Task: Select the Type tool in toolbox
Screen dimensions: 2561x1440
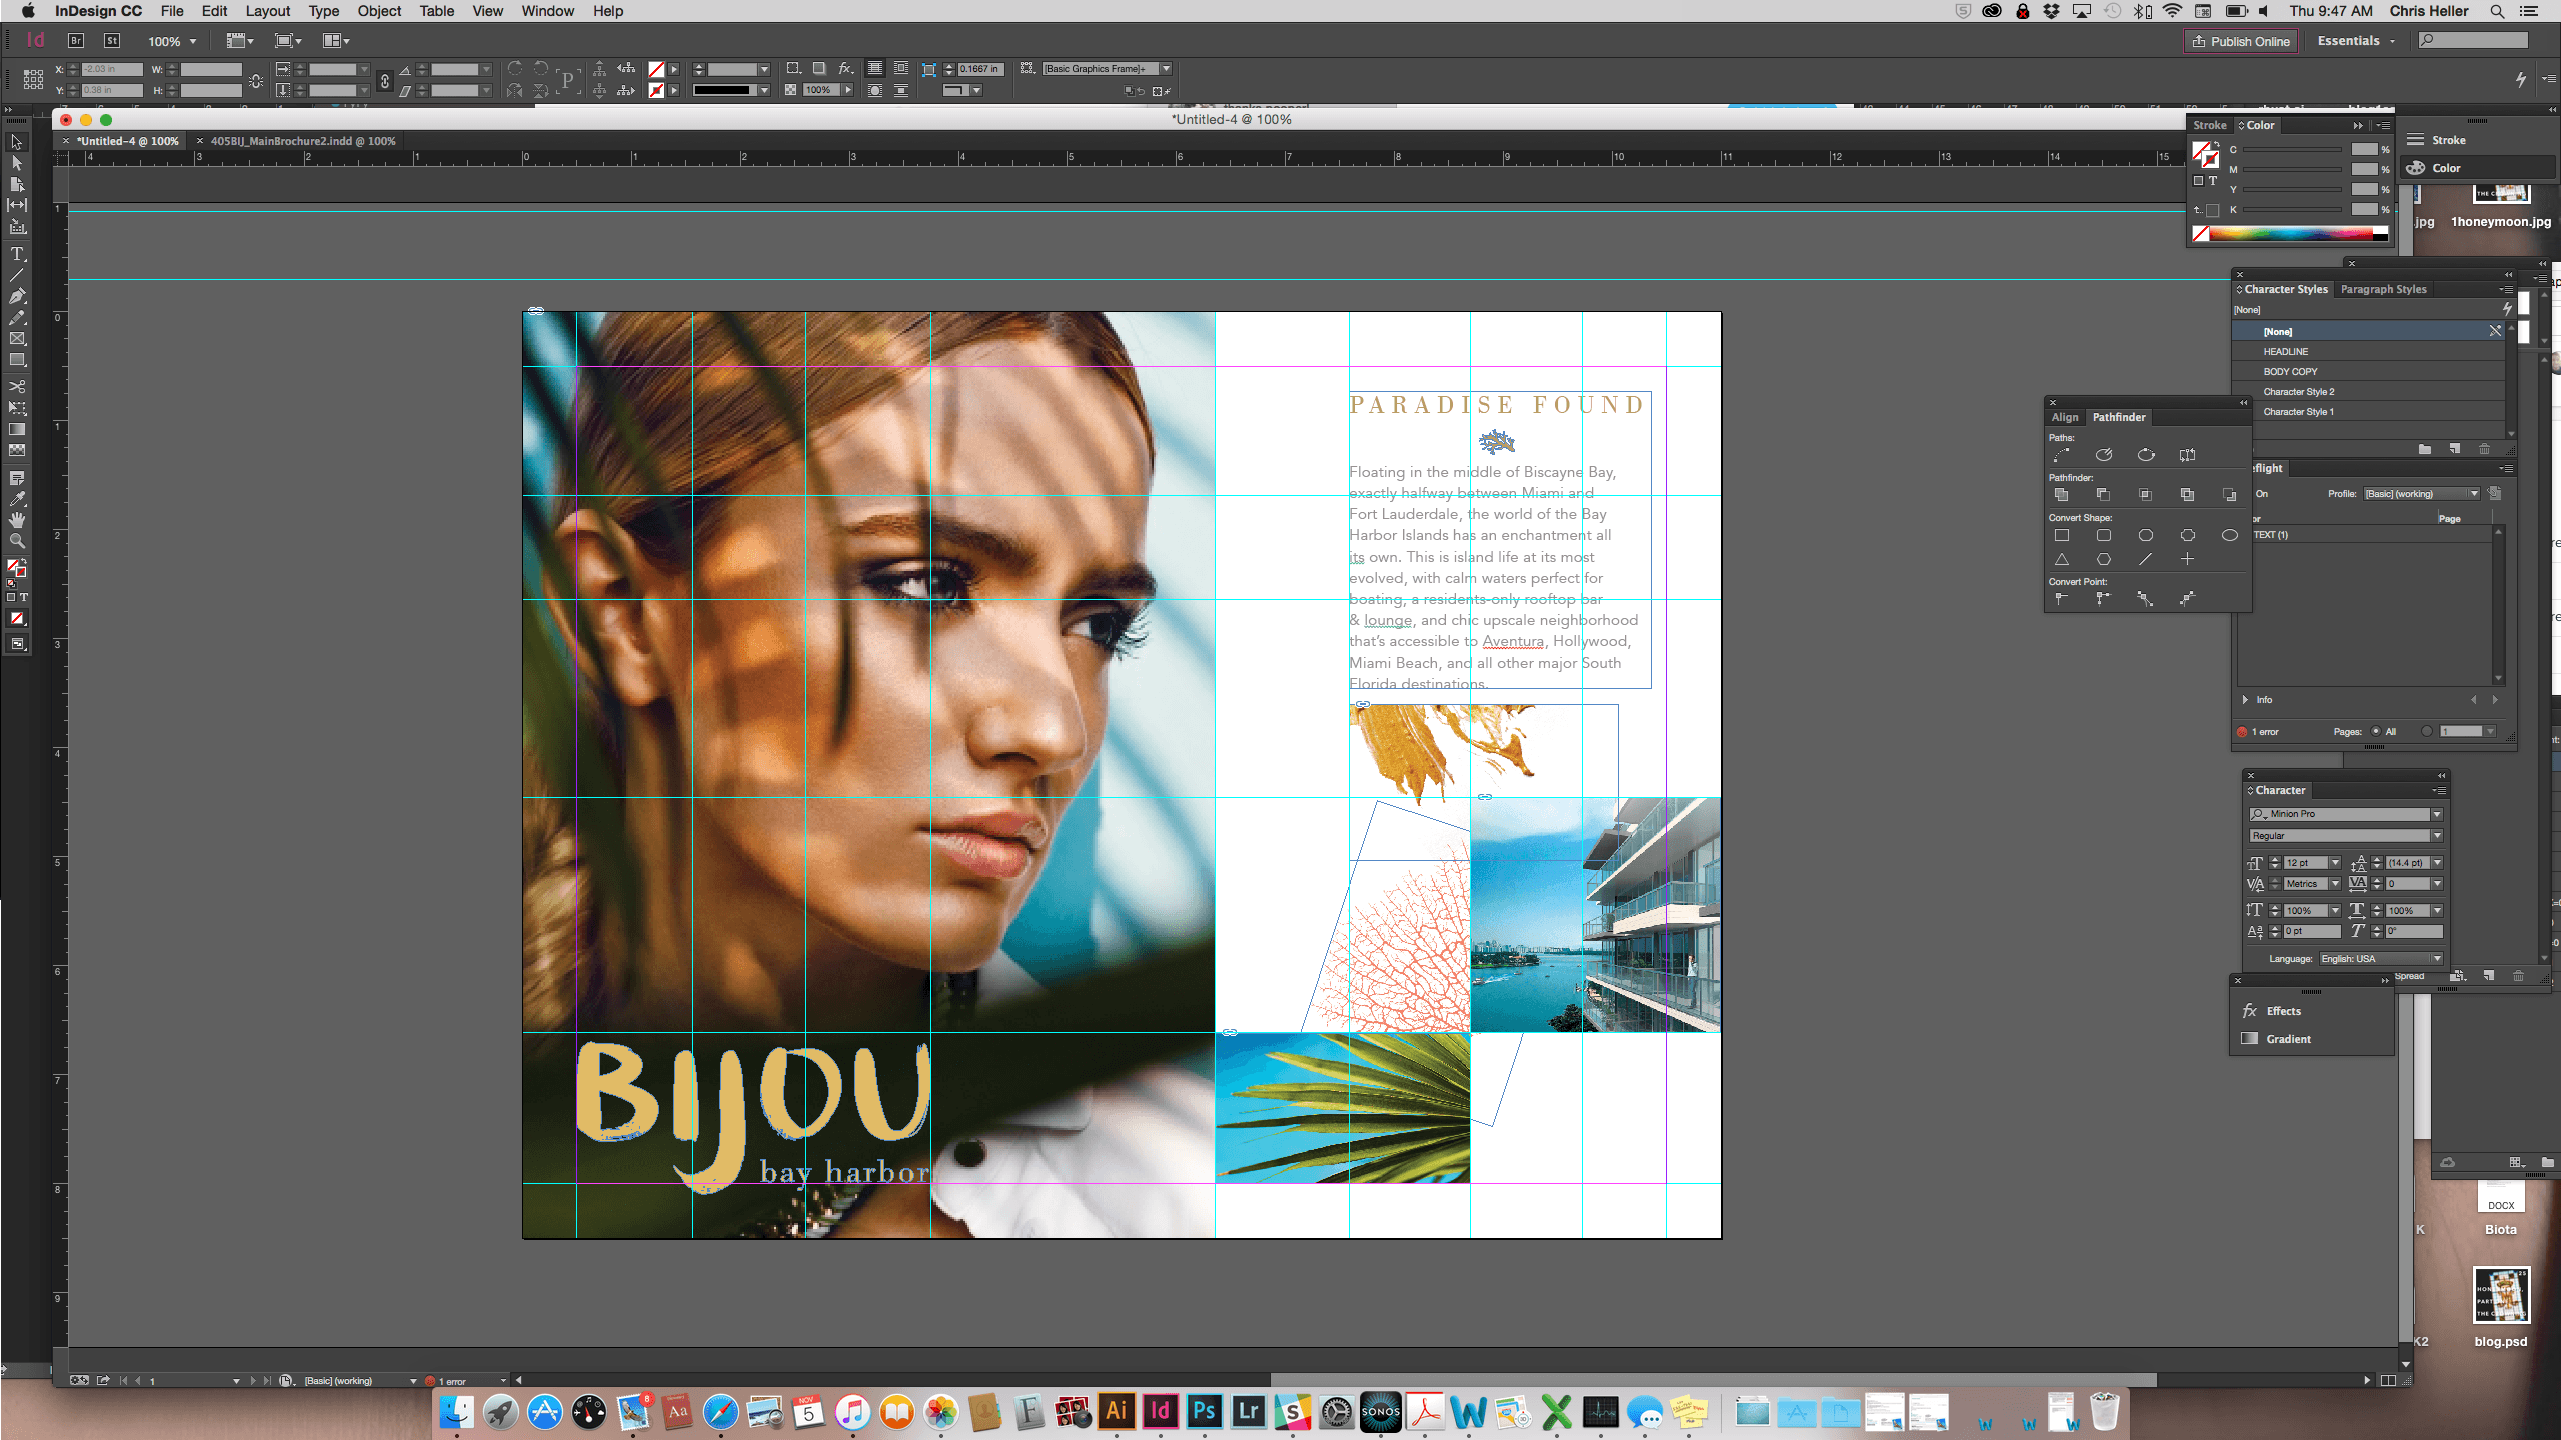Action: click(17, 253)
